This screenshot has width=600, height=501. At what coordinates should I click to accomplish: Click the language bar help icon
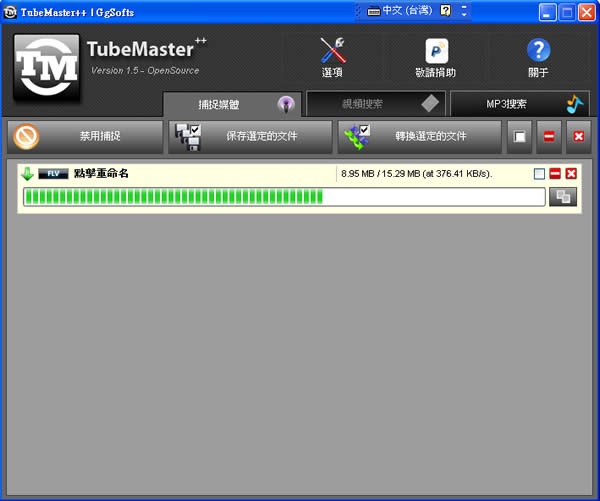[445, 10]
